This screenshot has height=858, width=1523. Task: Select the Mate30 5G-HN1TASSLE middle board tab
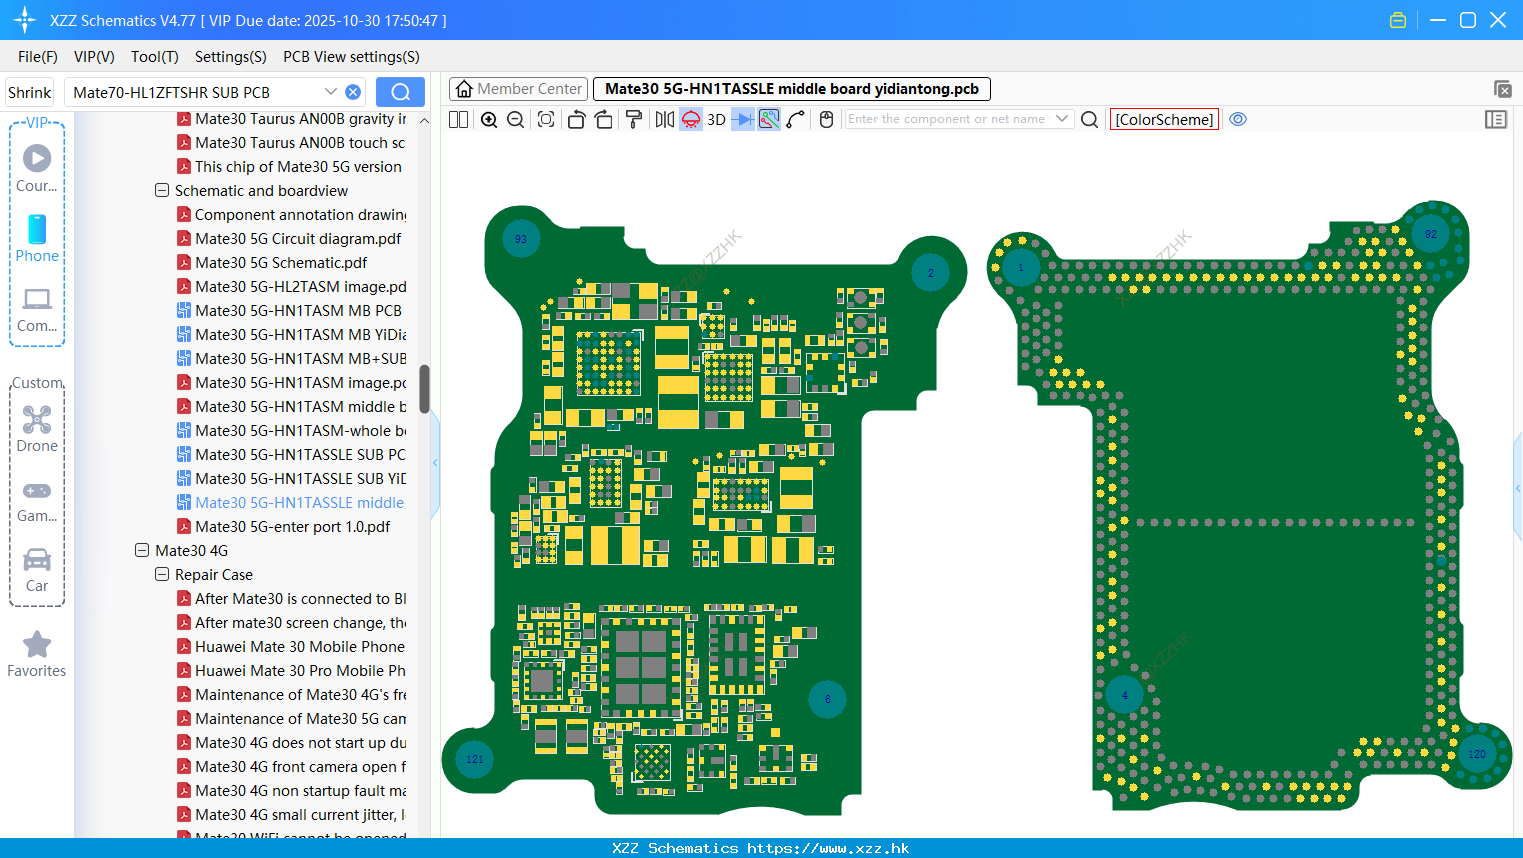tap(792, 89)
